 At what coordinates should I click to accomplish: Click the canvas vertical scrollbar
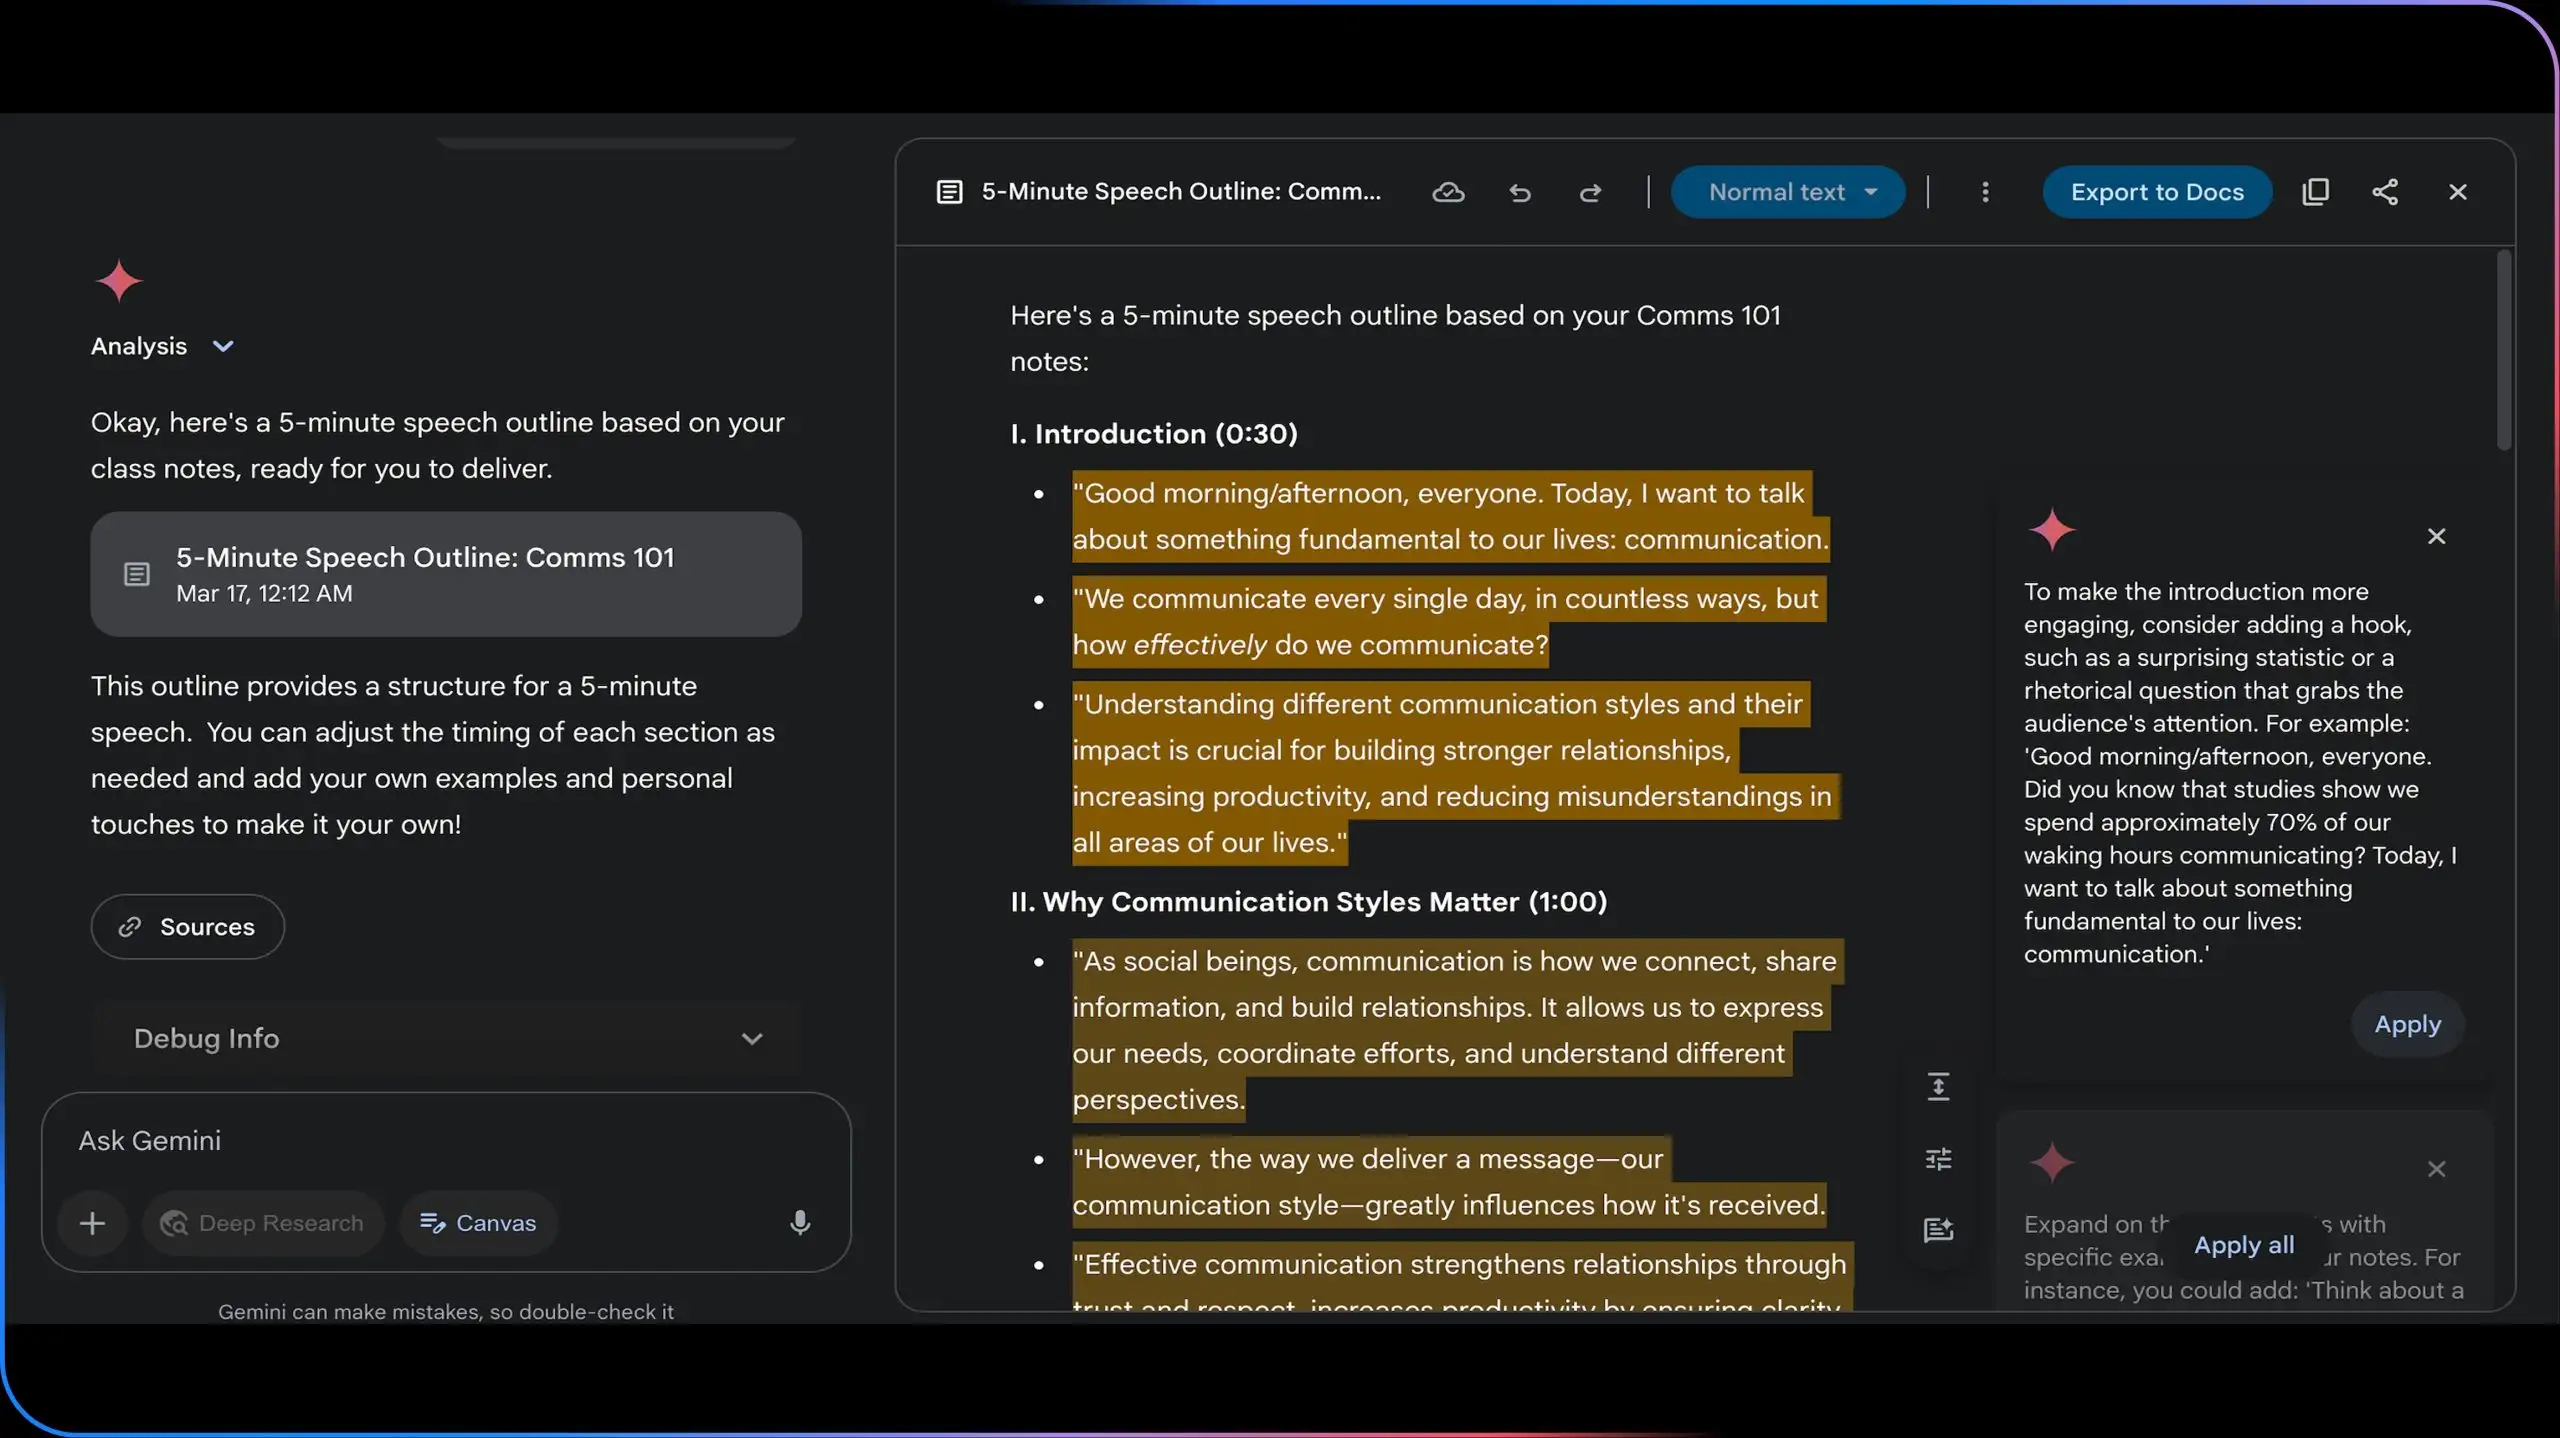click(x=2503, y=352)
